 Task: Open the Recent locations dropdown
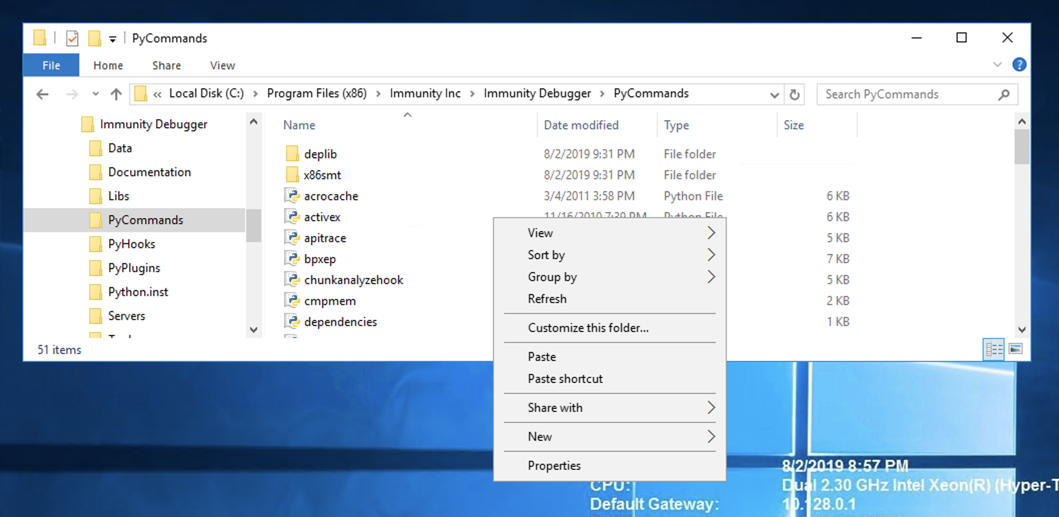[95, 94]
